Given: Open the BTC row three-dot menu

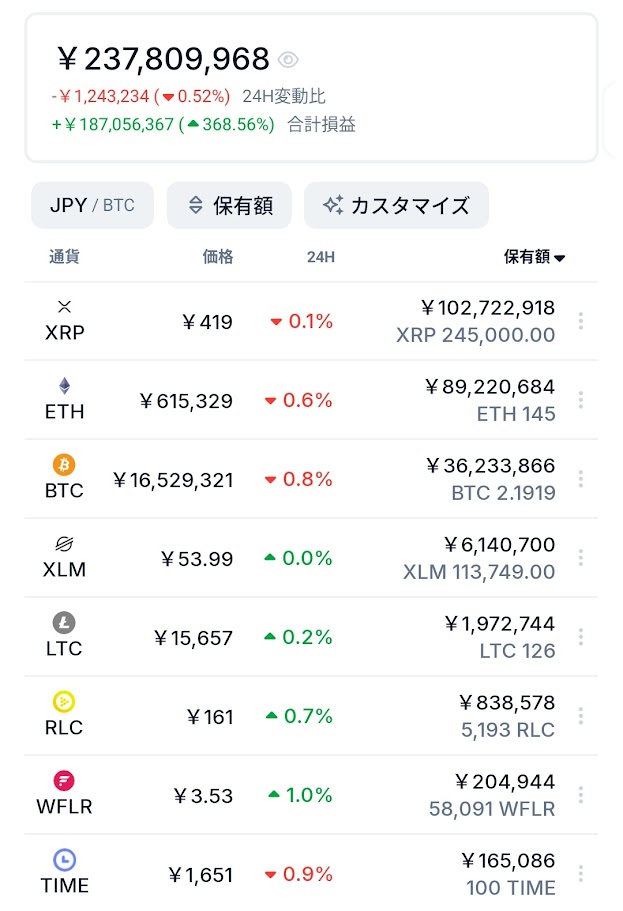Looking at the screenshot, I should coord(581,479).
